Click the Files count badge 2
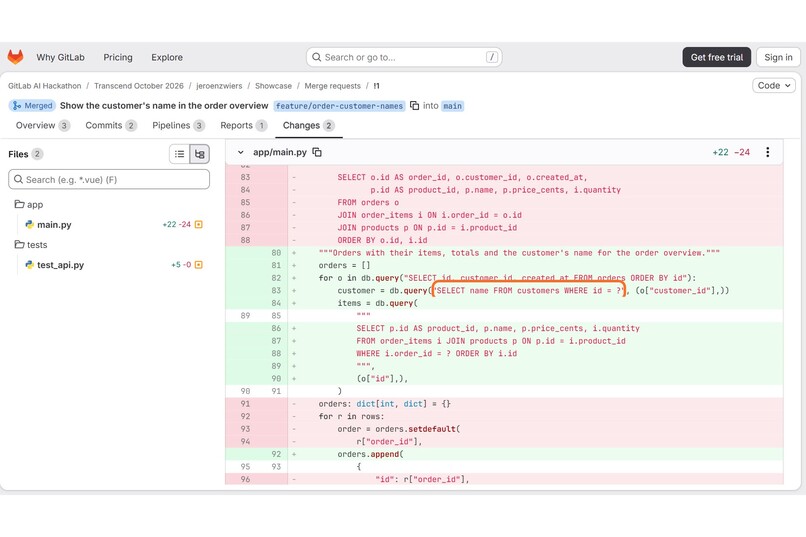The width and height of the screenshot is (806, 537). click(37, 154)
